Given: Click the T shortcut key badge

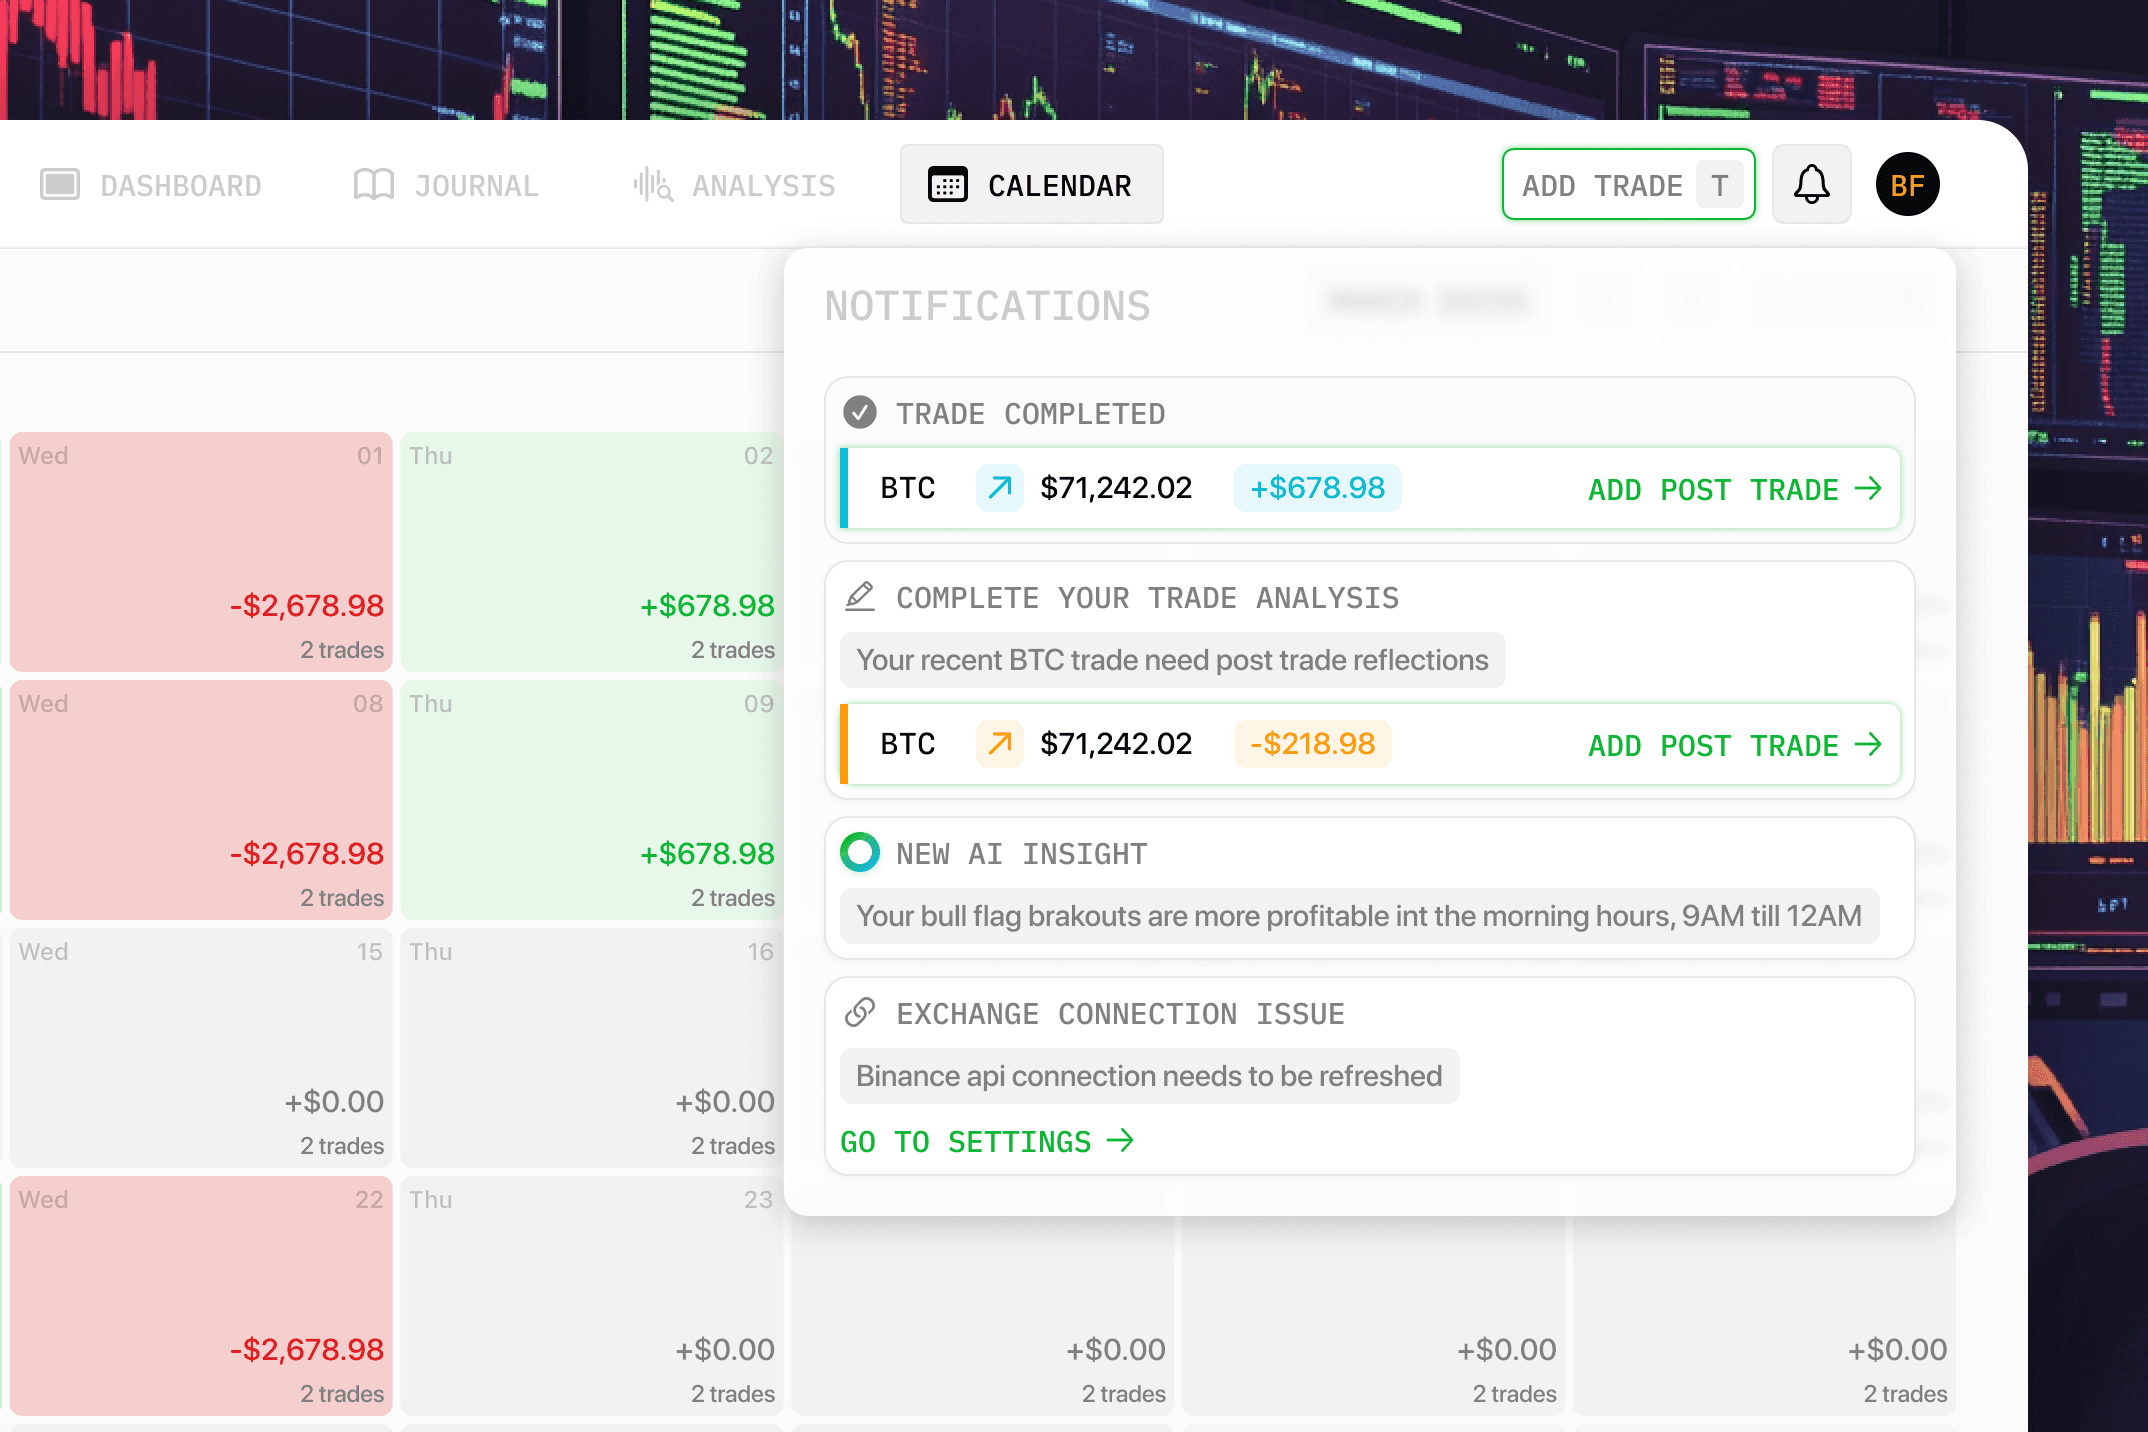Looking at the screenshot, I should point(1719,185).
